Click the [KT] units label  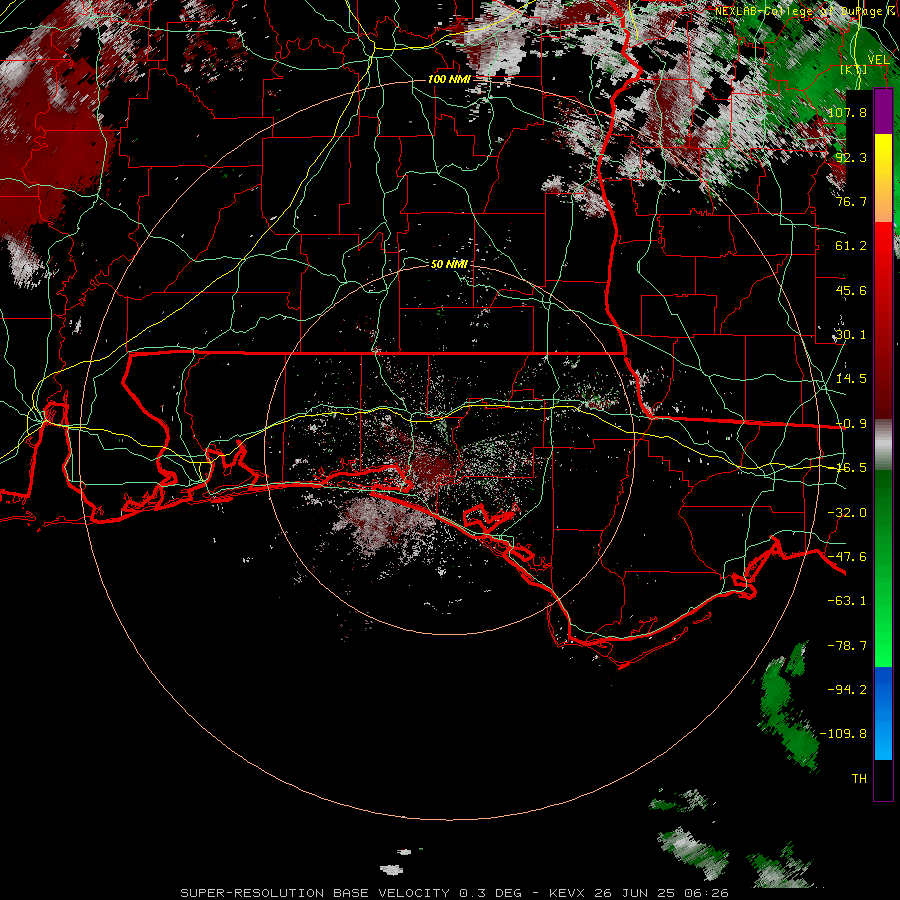pyautogui.click(x=854, y=69)
